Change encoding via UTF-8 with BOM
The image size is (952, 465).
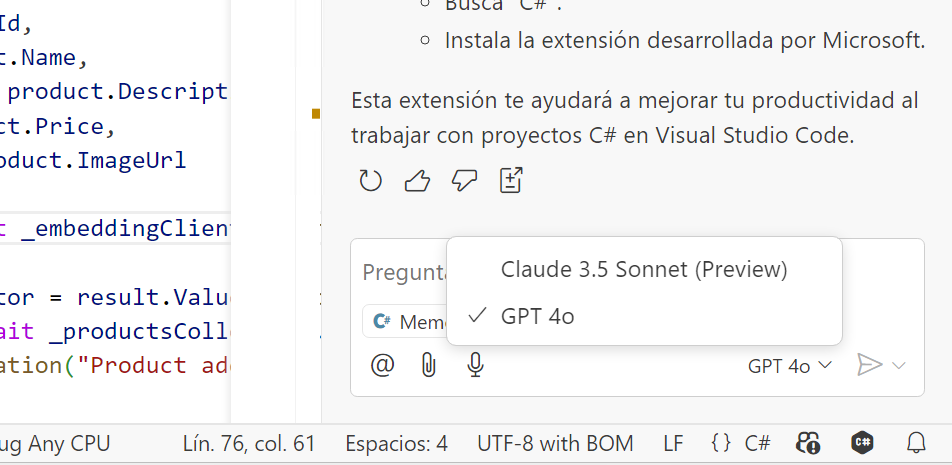pos(556,444)
